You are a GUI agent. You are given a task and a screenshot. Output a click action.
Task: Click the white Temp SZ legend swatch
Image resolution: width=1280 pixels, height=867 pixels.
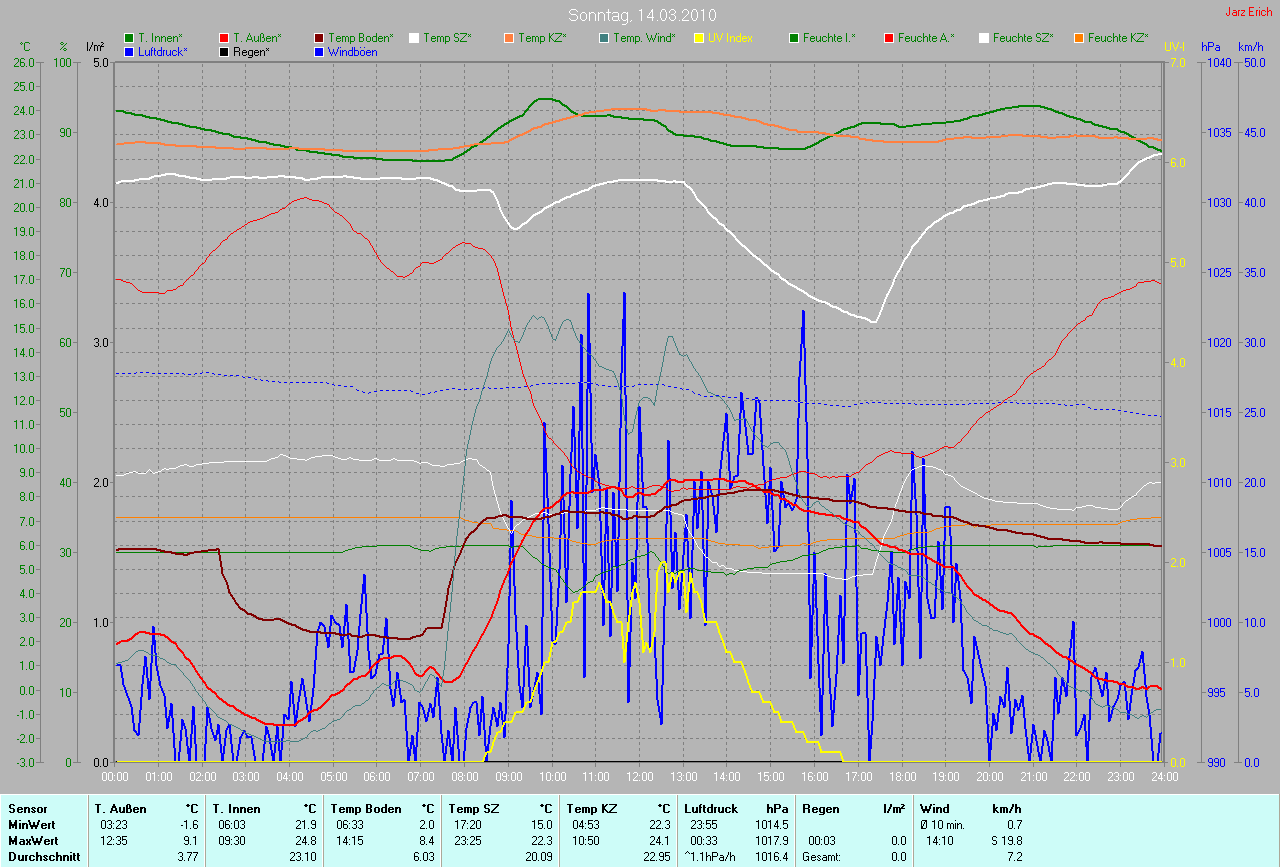click(414, 38)
